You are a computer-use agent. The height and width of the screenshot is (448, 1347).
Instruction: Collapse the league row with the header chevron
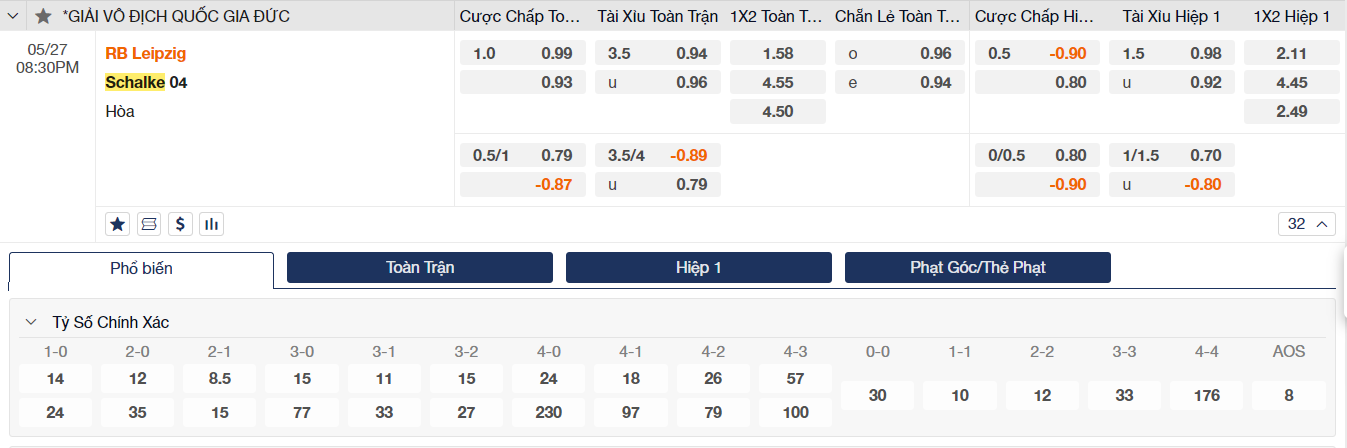(x=13, y=16)
